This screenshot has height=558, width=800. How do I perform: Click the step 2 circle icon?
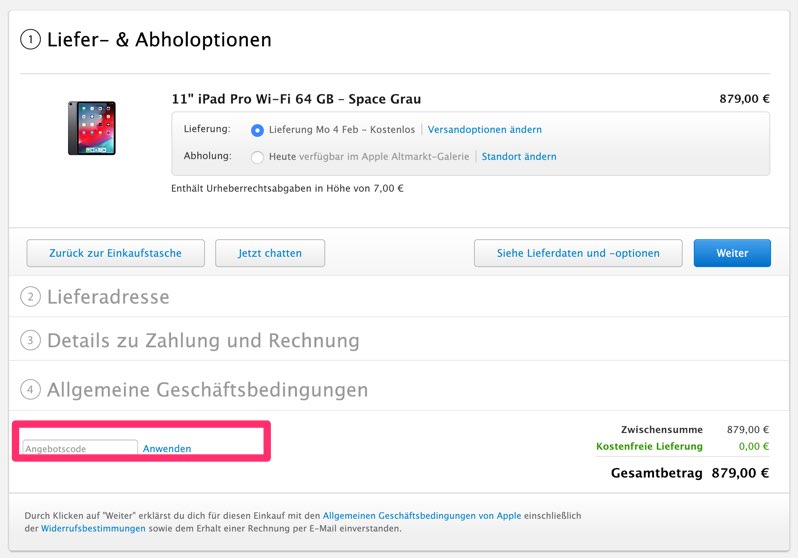coord(31,297)
